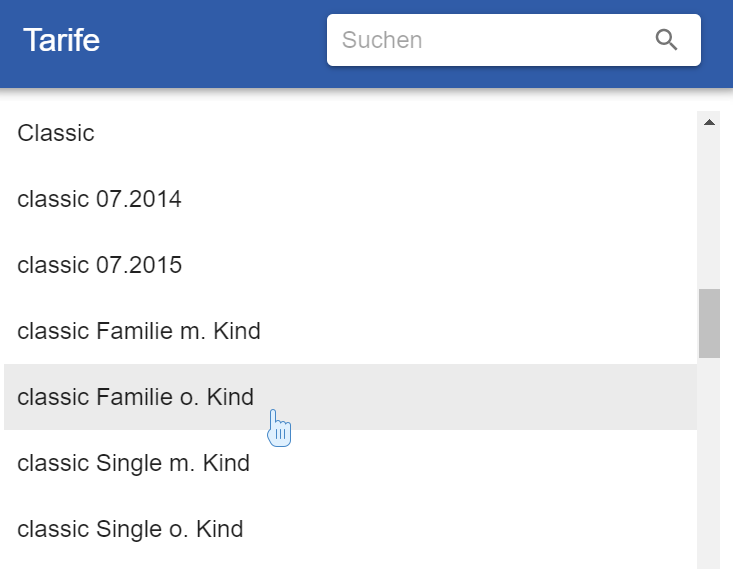Image resolution: width=733 pixels, height=569 pixels.
Task: Select classic Familie m. Kind
Action: point(139,331)
